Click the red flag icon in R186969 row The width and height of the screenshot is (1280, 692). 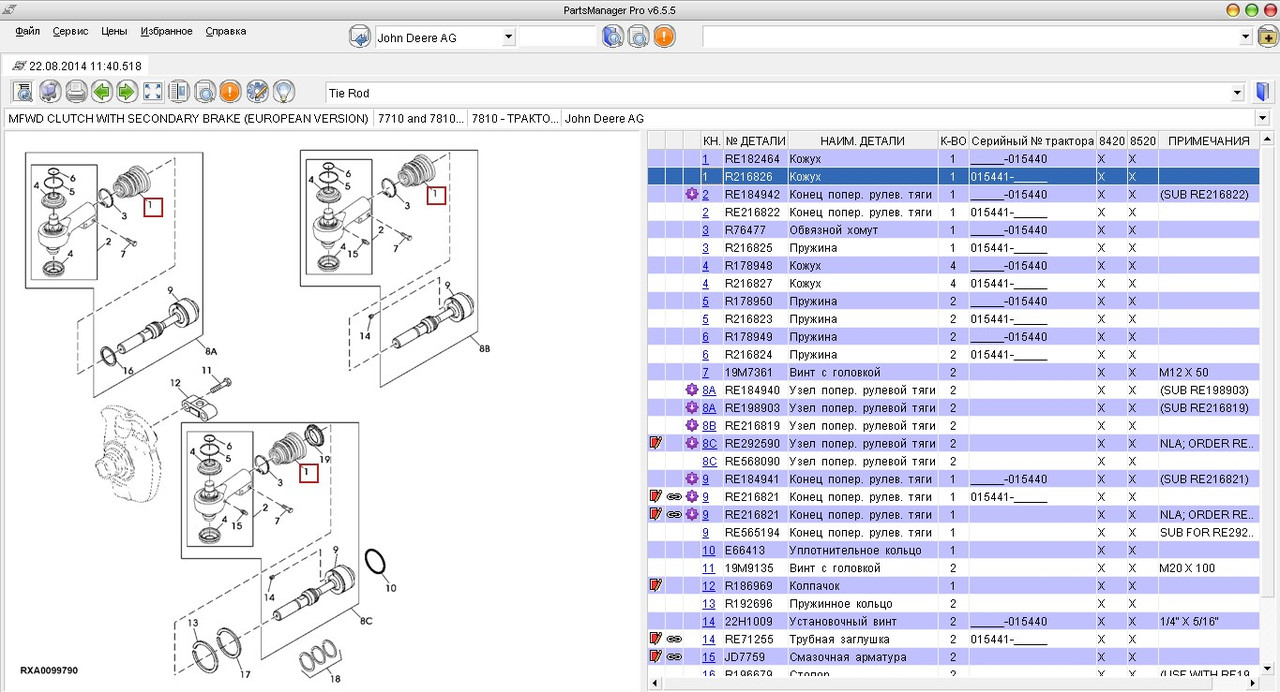656,585
